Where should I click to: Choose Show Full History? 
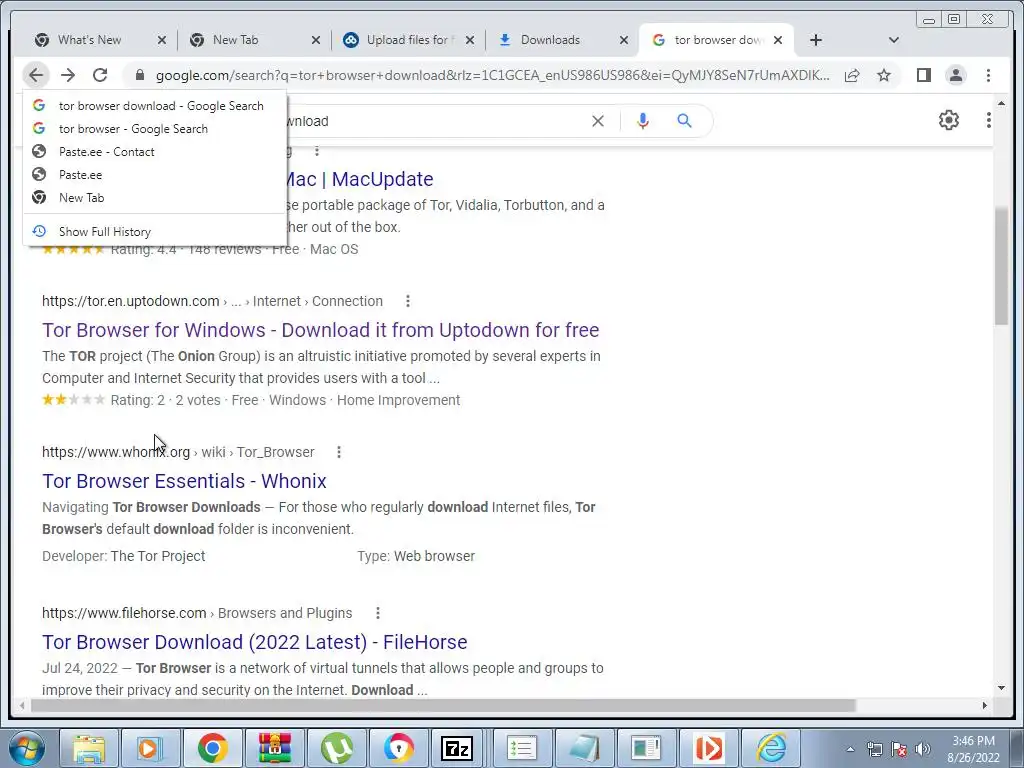155,231
